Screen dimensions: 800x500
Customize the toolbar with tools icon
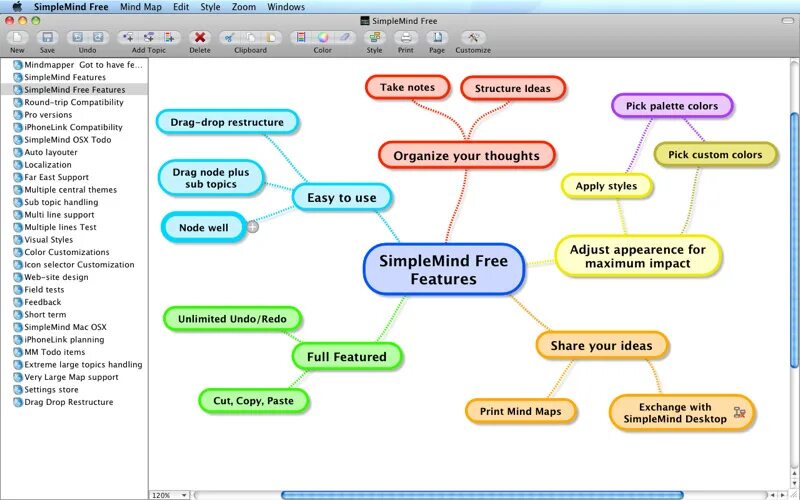pyautogui.click(x=473, y=37)
